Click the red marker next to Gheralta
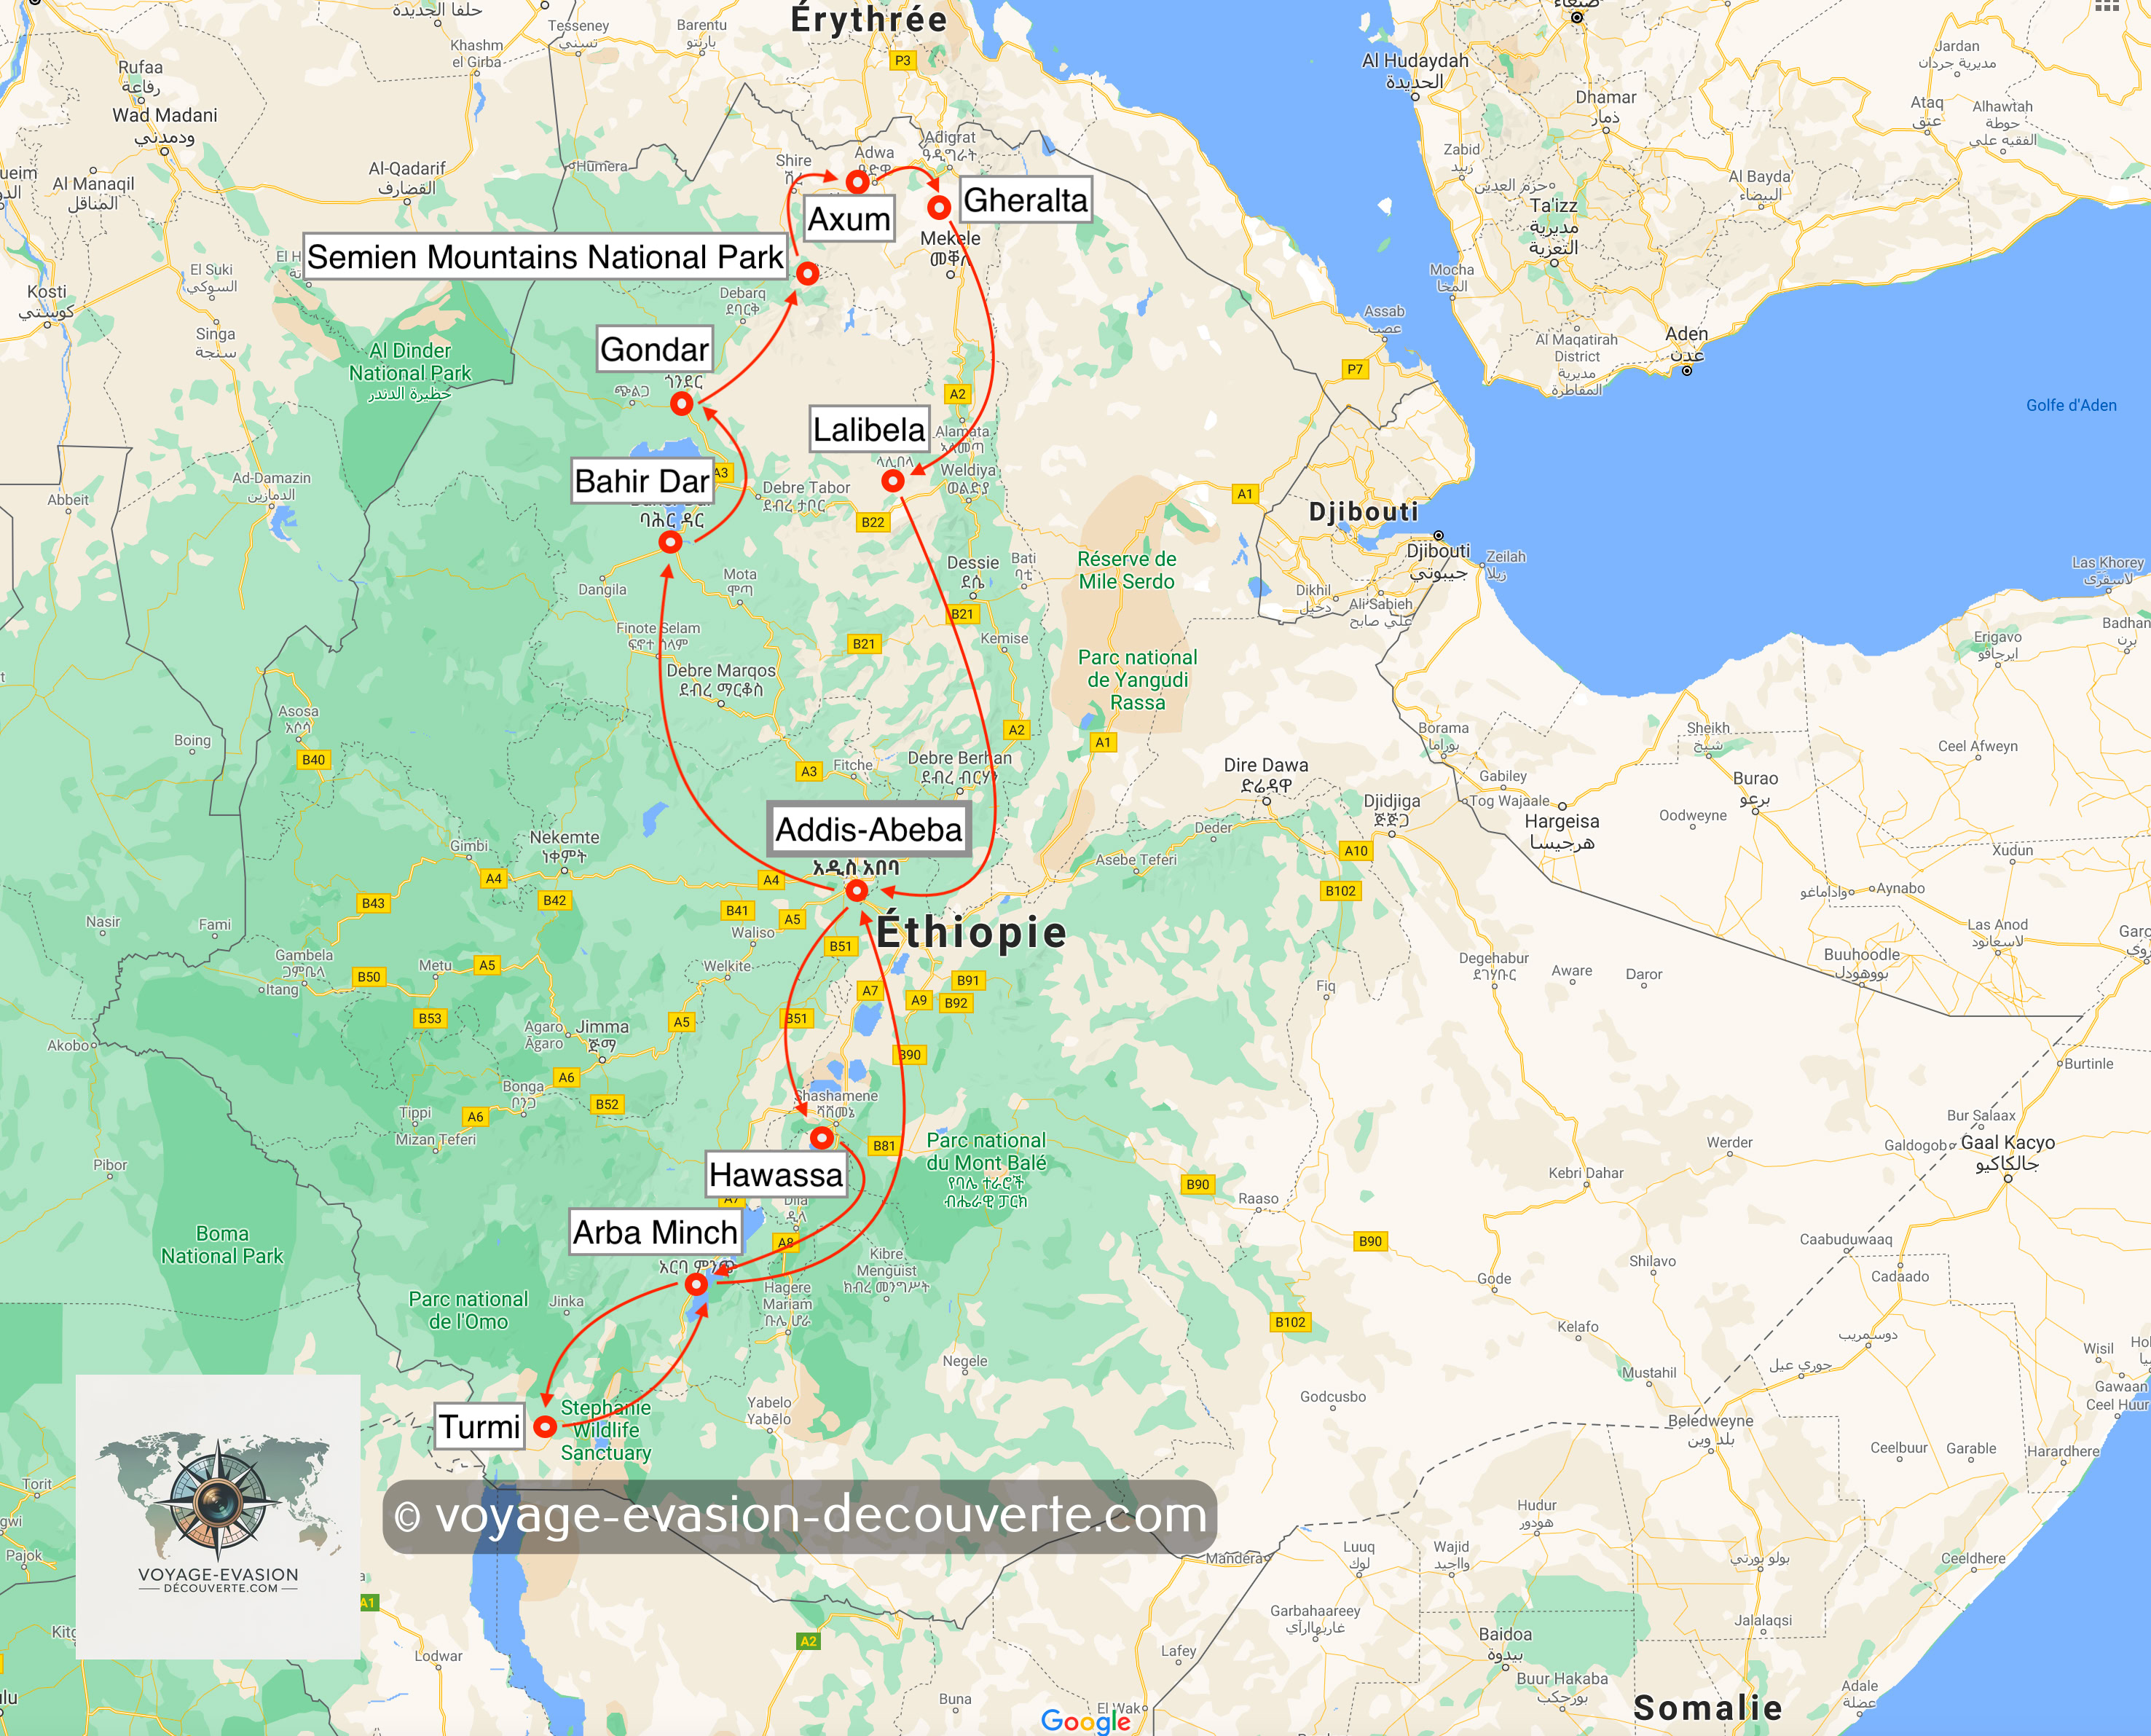The image size is (2151, 1736). click(x=938, y=208)
